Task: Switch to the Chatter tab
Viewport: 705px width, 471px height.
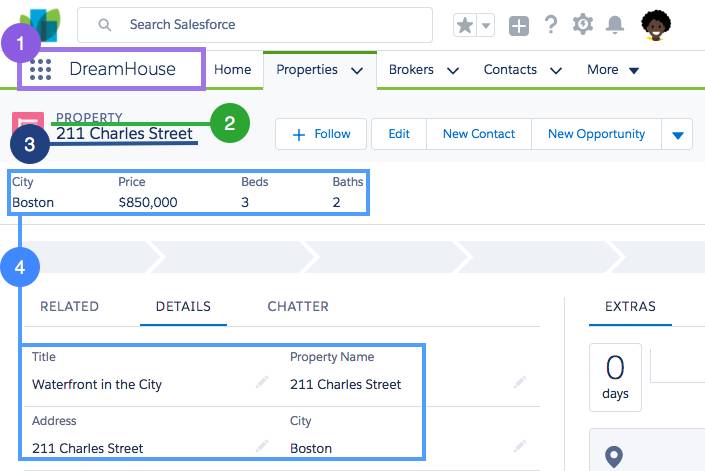Action: [298, 307]
